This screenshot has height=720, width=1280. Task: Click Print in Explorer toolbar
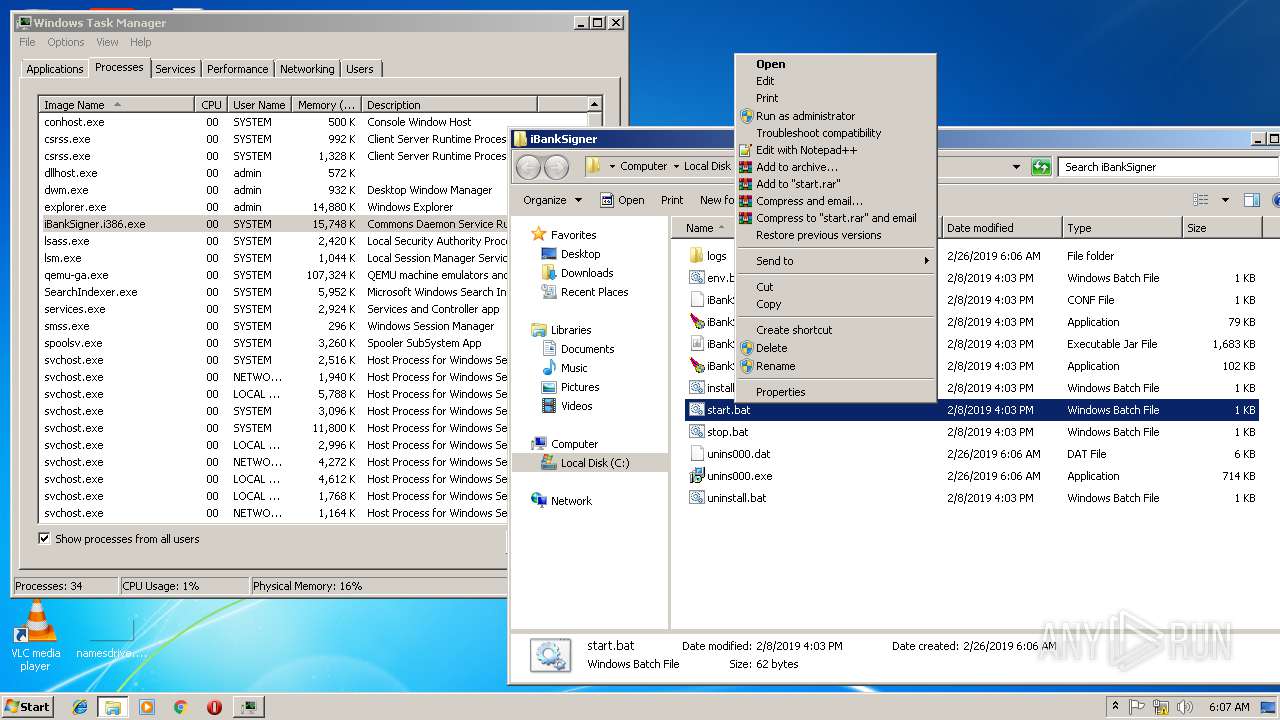pyautogui.click(x=672, y=200)
